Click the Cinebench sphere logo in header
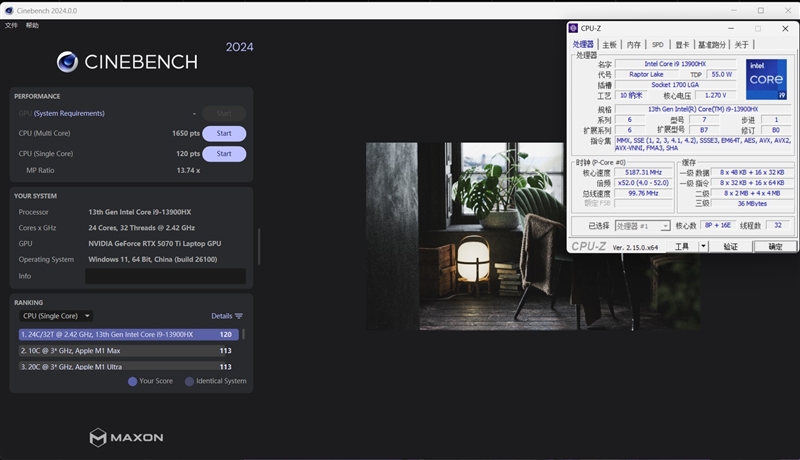The image size is (800, 460). pyautogui.click(x=67, y=62)
